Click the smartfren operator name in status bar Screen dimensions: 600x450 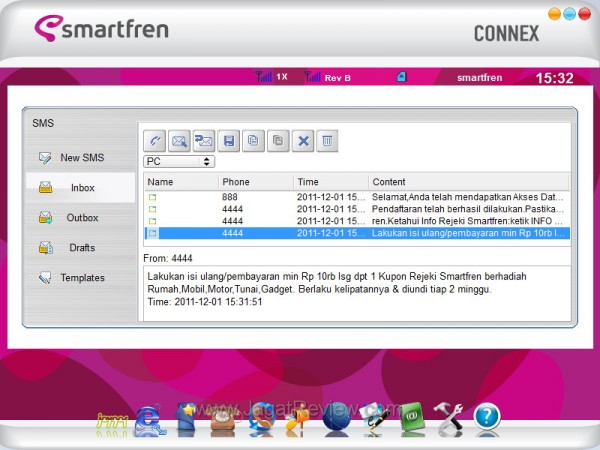[479, 78]
